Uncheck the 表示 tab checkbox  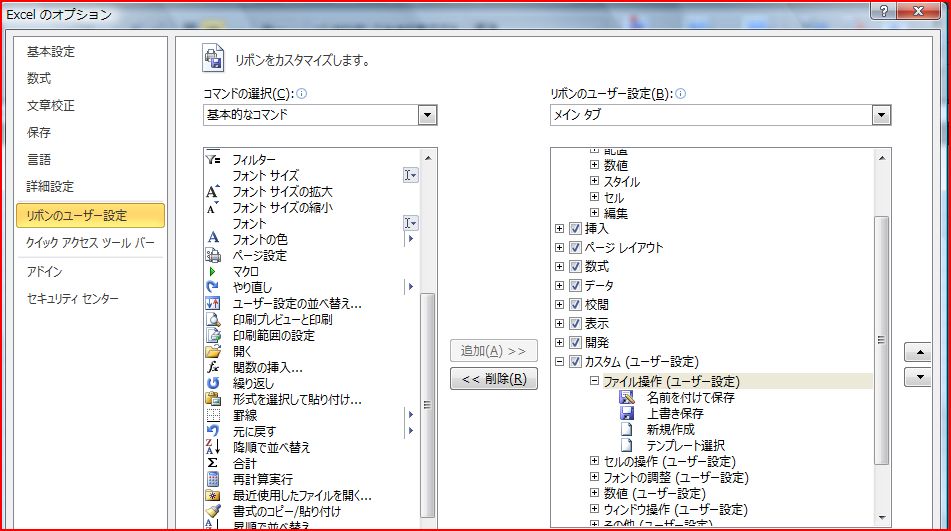click(x=575, y=323)
